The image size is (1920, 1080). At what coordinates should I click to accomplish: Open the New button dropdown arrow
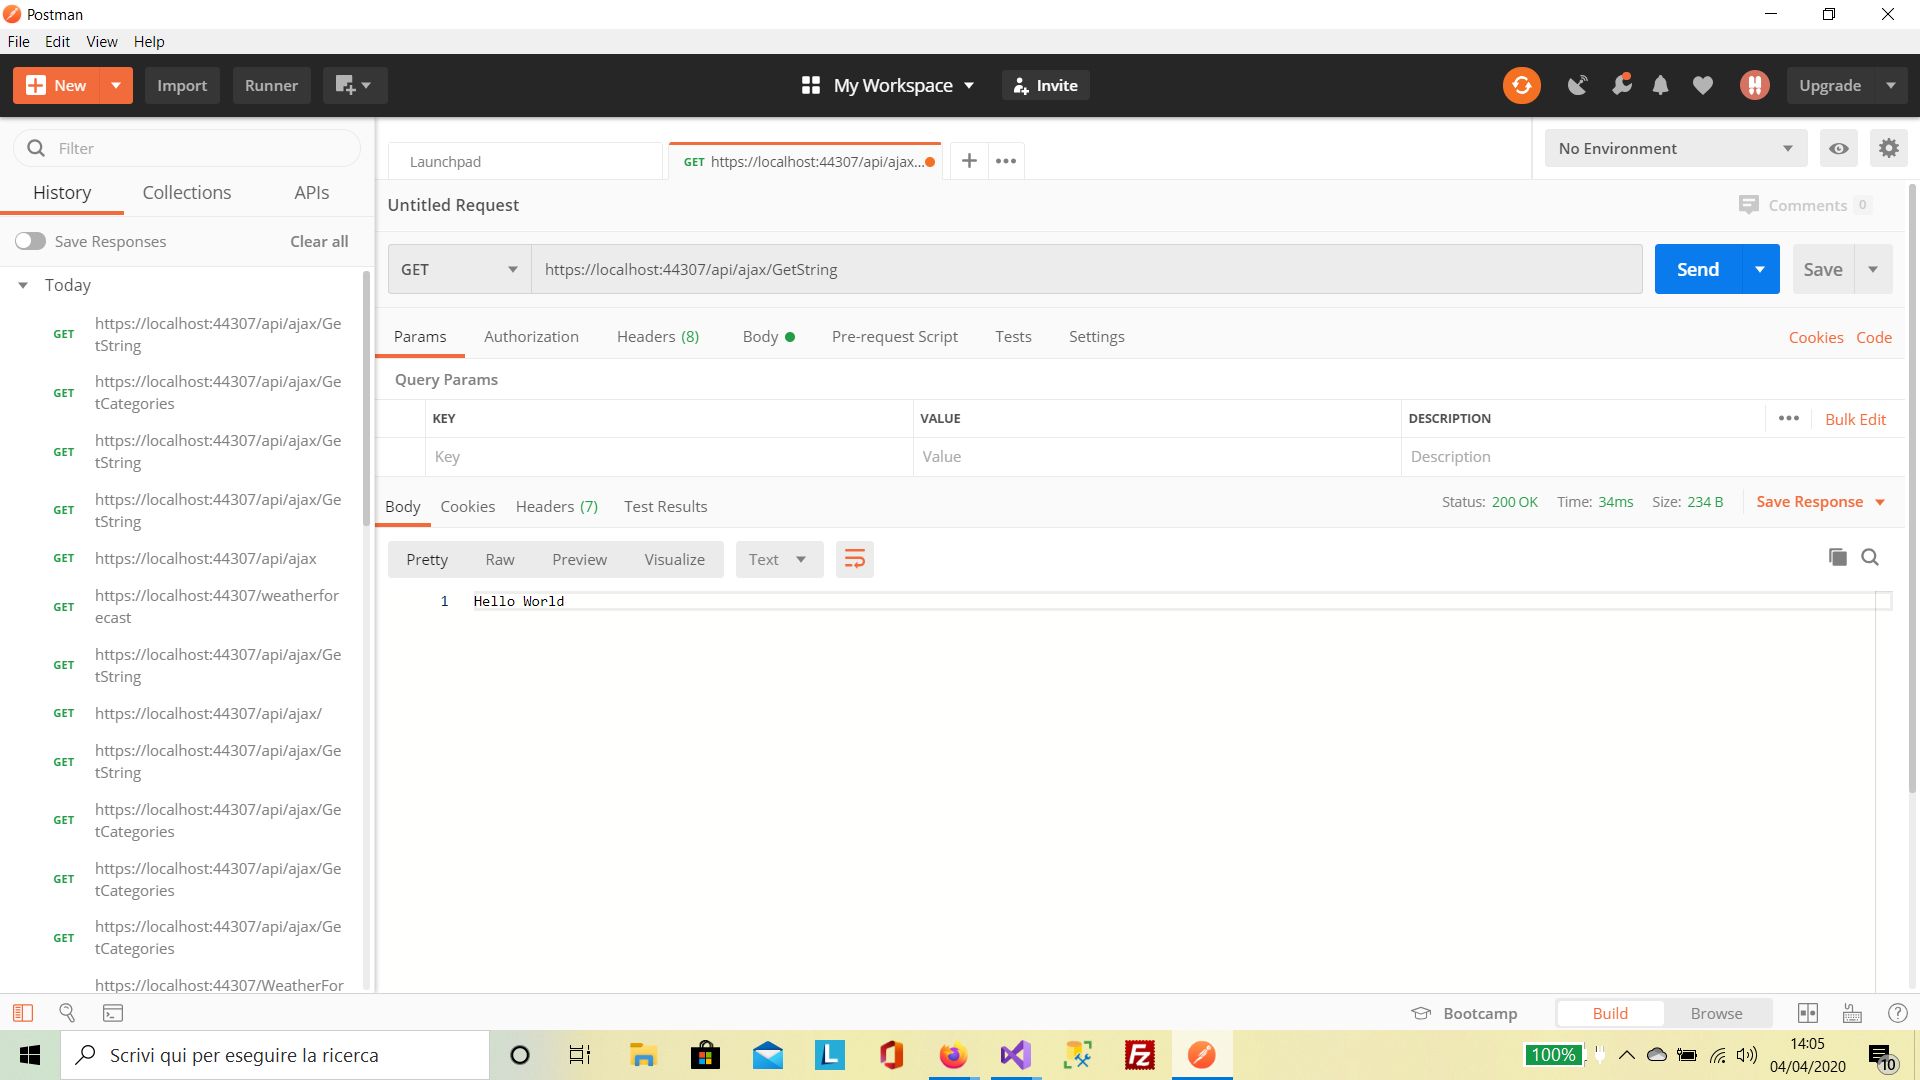pos(116,85)
